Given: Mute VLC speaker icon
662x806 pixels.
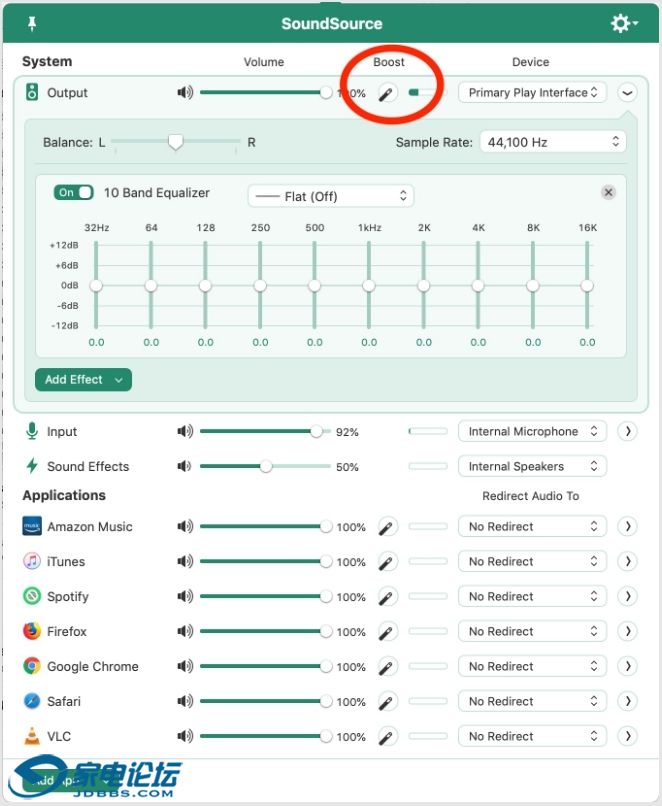Looking at the screenshot, I should (x=185, y=736).
